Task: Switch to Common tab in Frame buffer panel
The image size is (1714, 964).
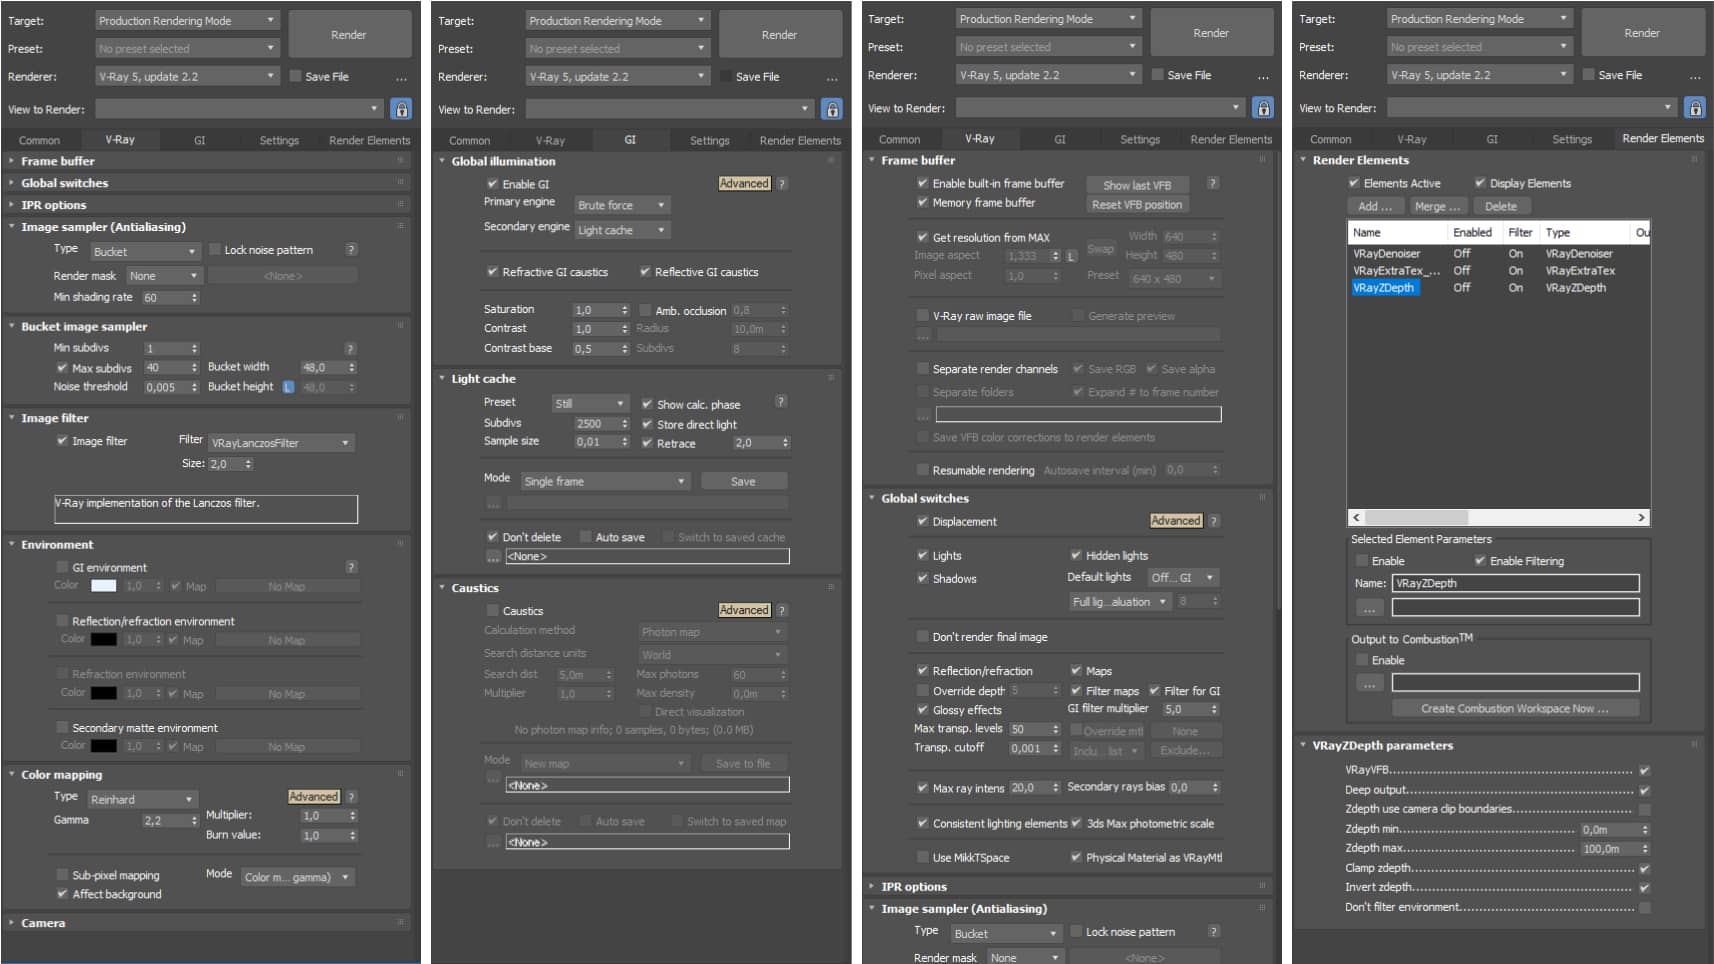Action: click(899, 140)
